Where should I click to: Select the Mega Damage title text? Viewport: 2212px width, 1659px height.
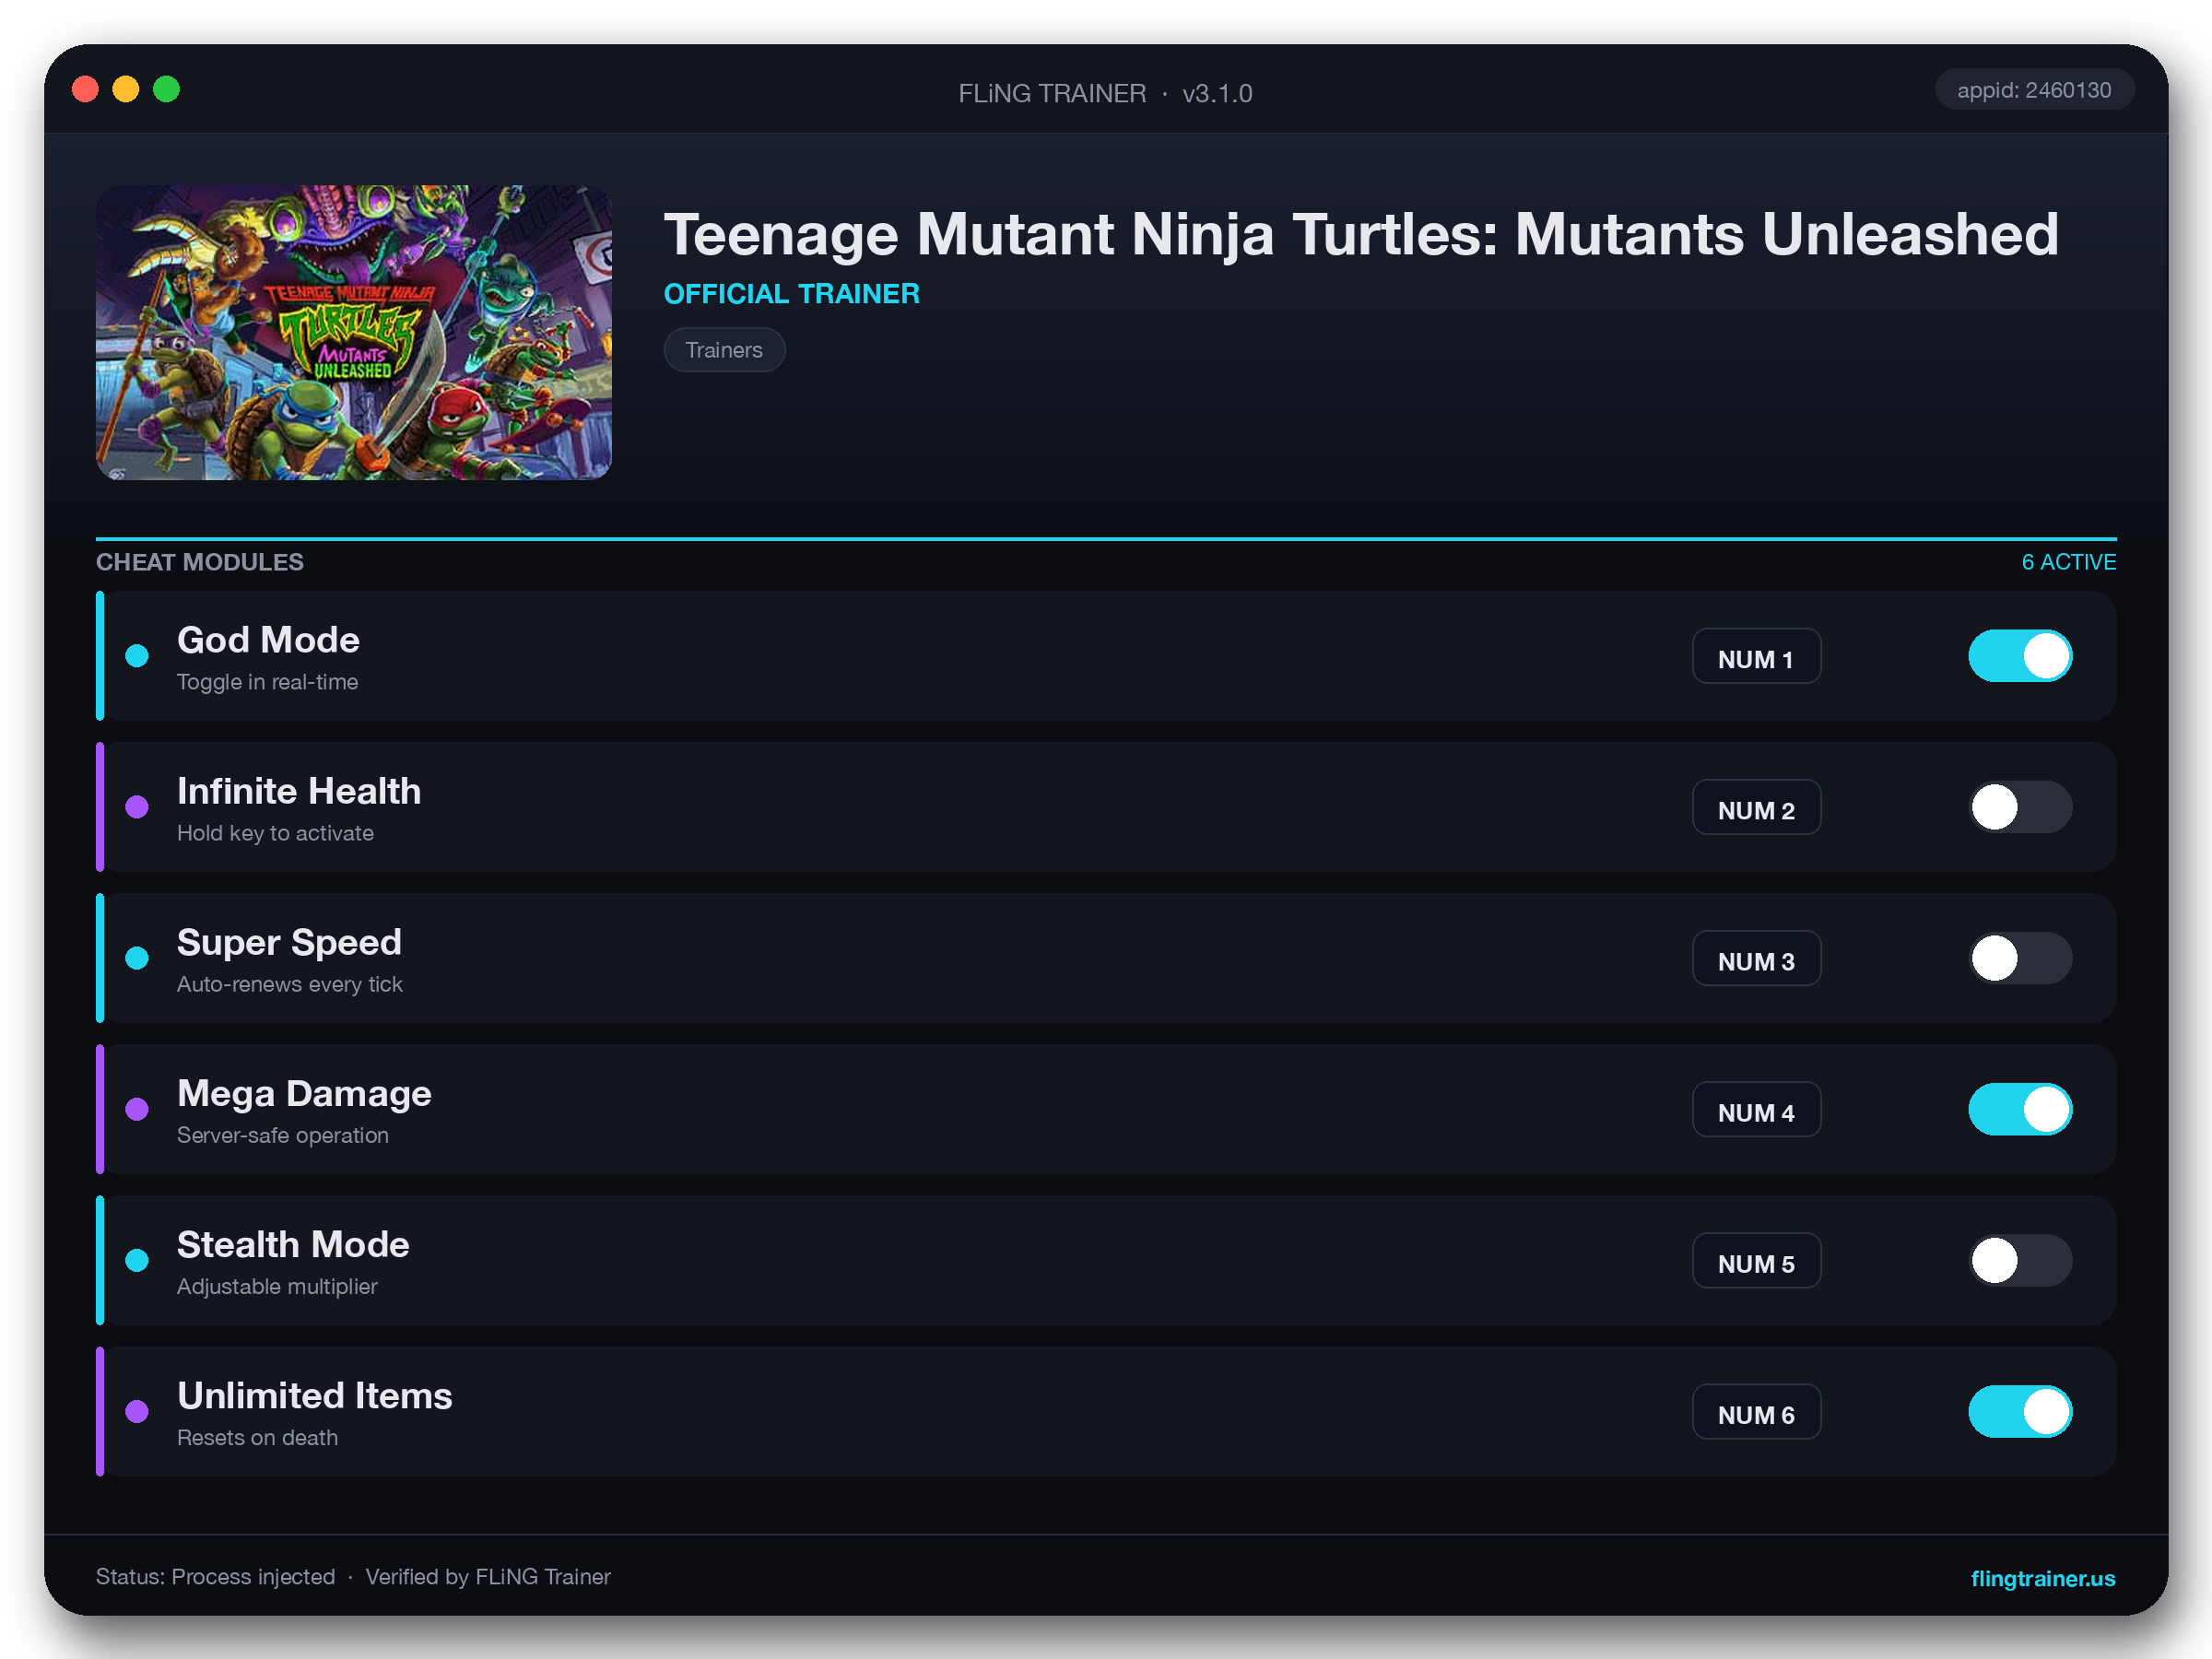304,1093
